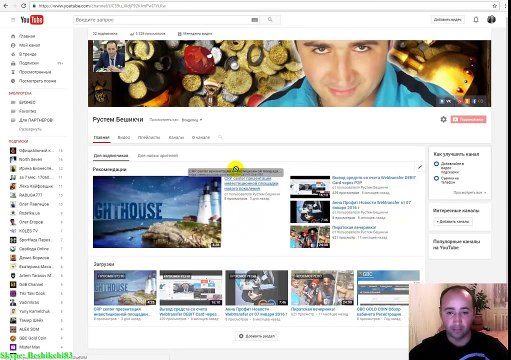This screenshot has height=360, width=511.
Task: Tick the first channel improvement tip circle
Action: click(x=436, y=164)
